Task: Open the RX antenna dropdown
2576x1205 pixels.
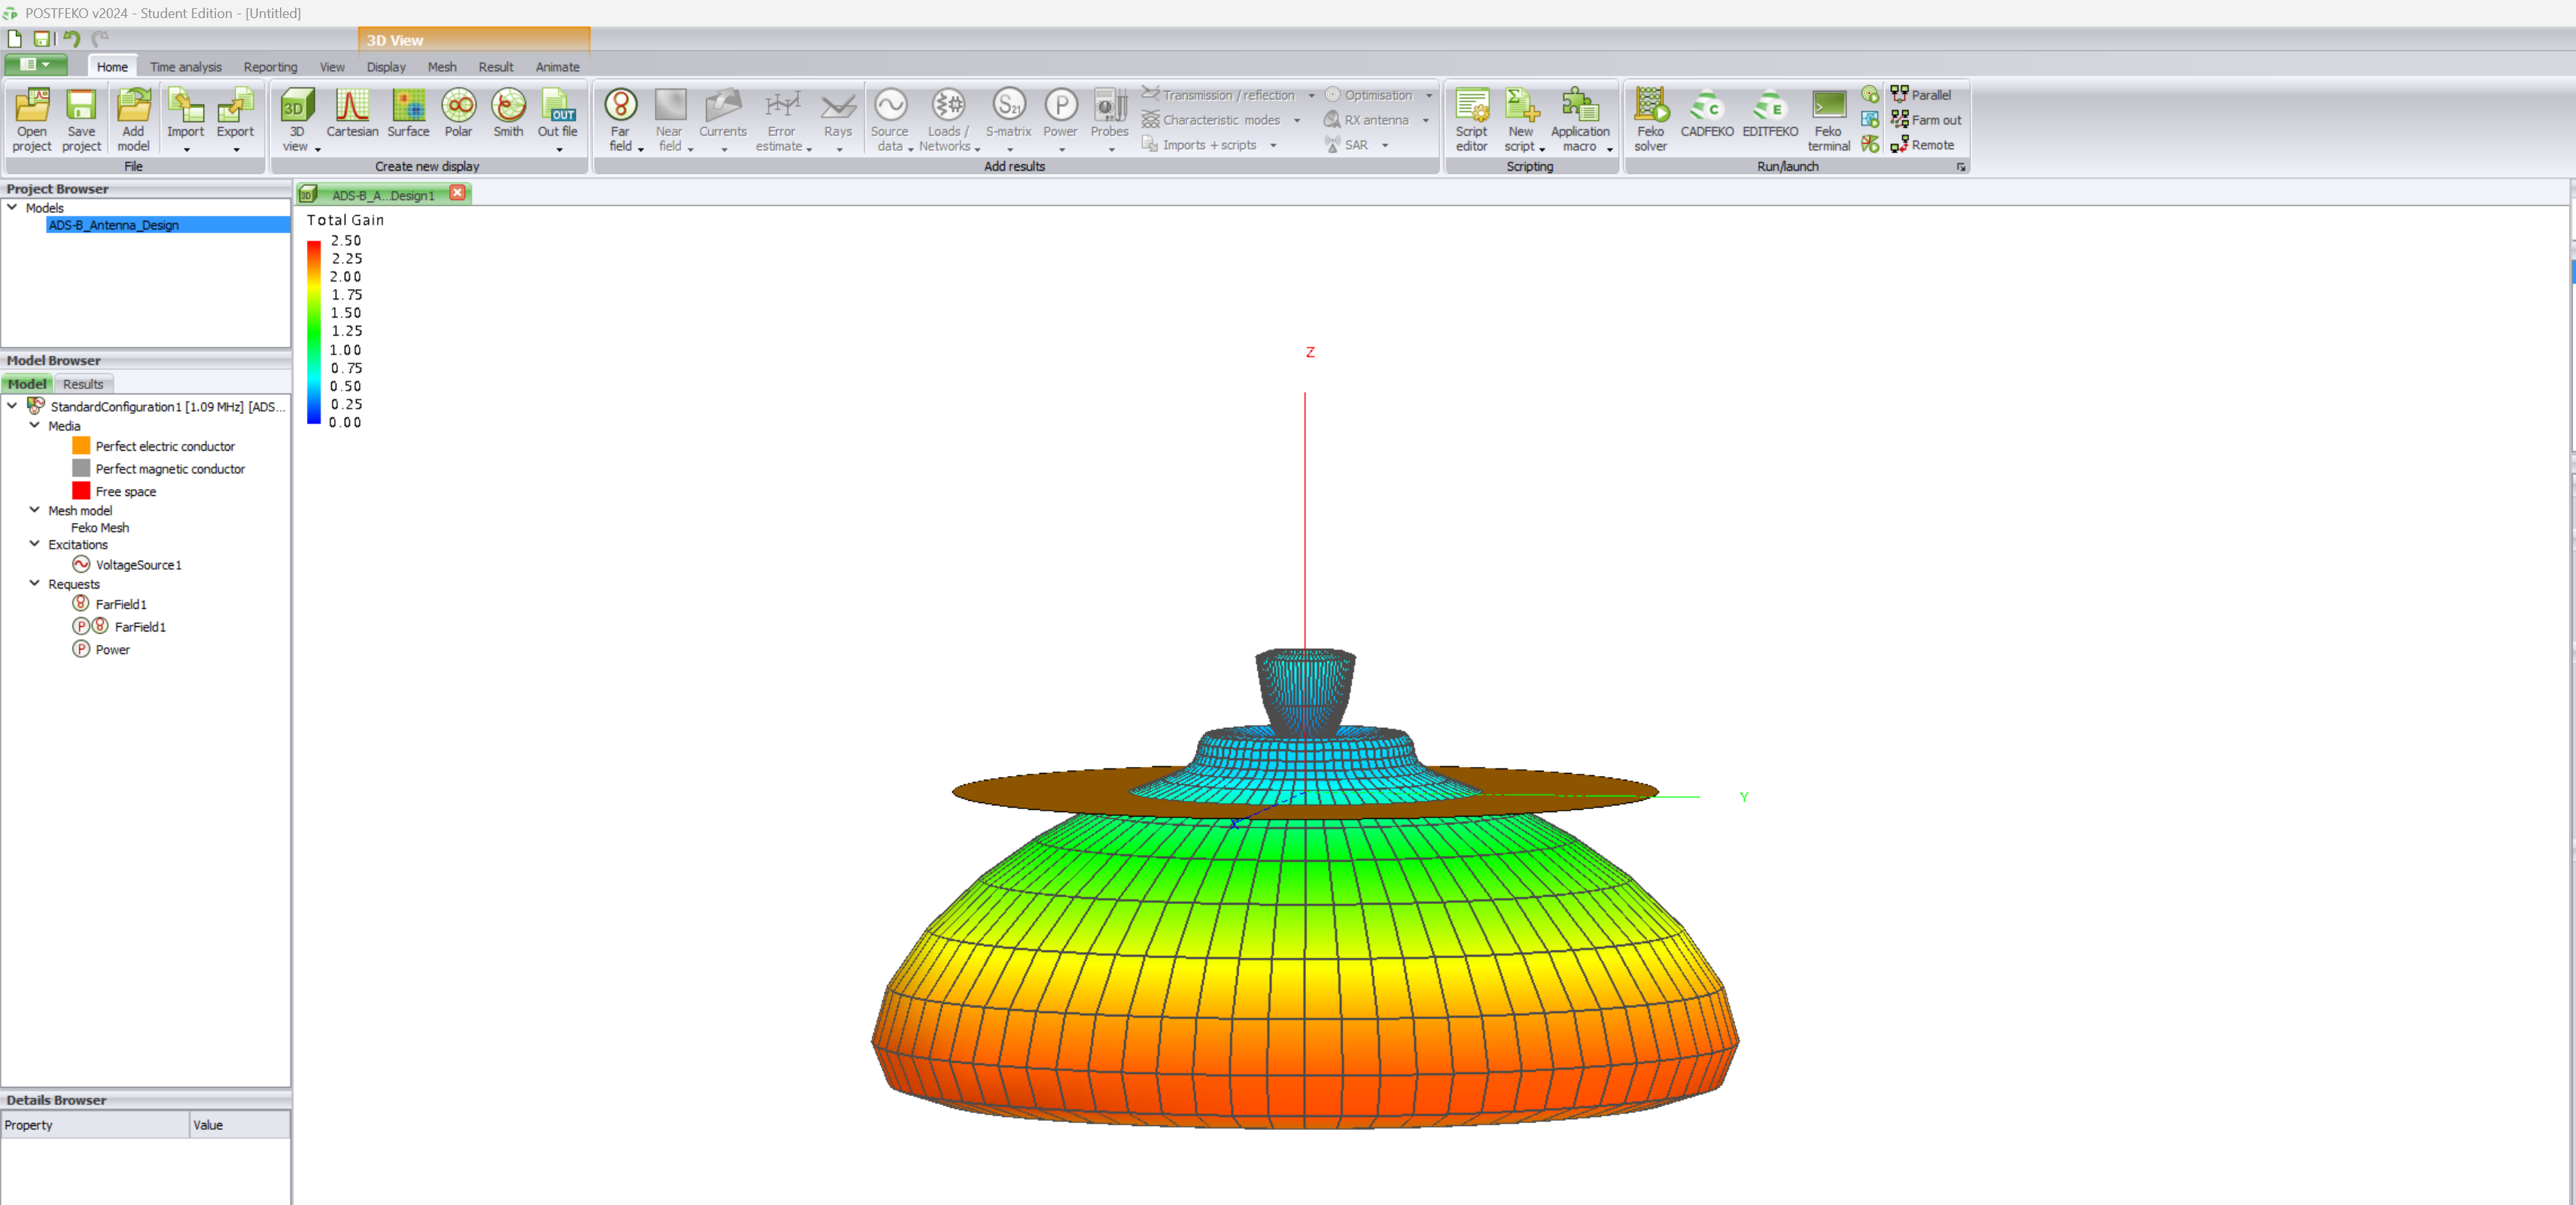Action: pyautogui.click(x=1425, y=121)
